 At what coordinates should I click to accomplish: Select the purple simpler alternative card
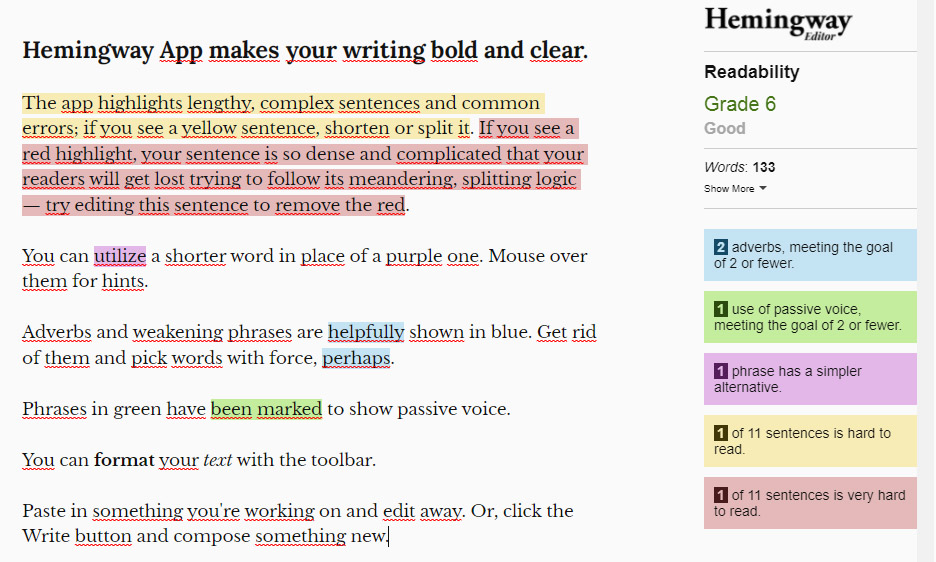(x=810, y=379)
